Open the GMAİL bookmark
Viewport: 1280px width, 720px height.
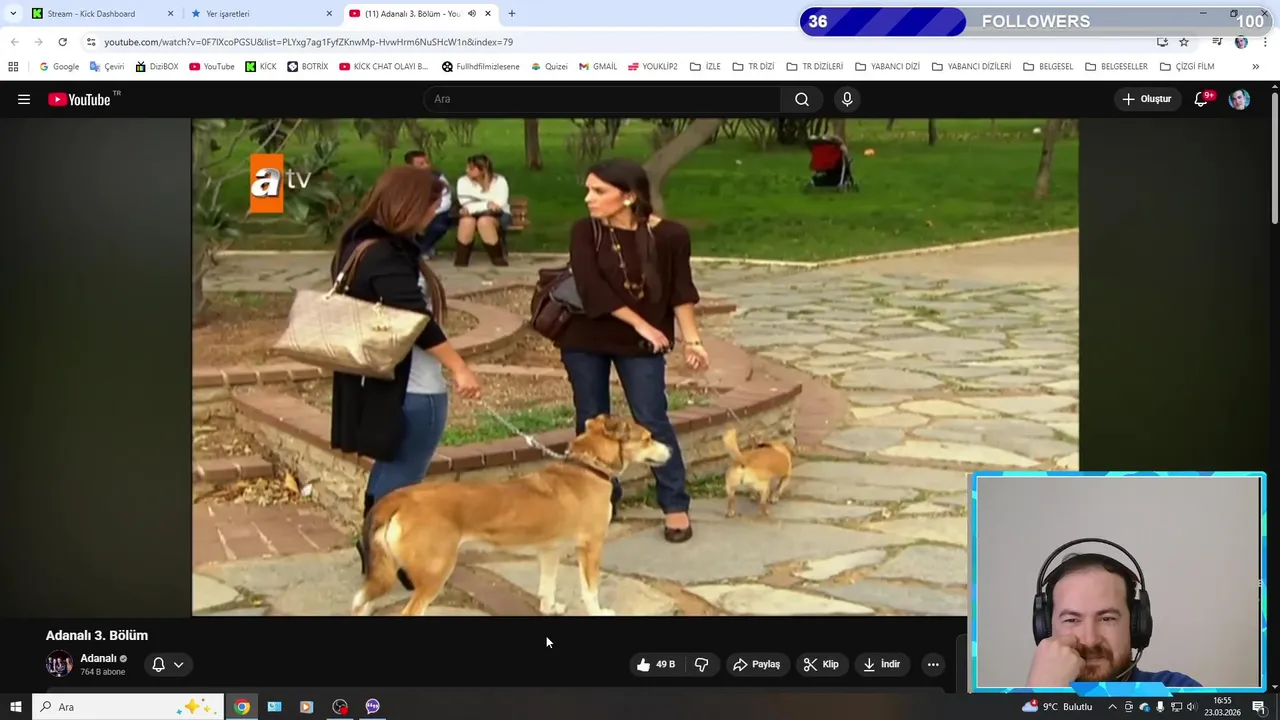(598, 67)
